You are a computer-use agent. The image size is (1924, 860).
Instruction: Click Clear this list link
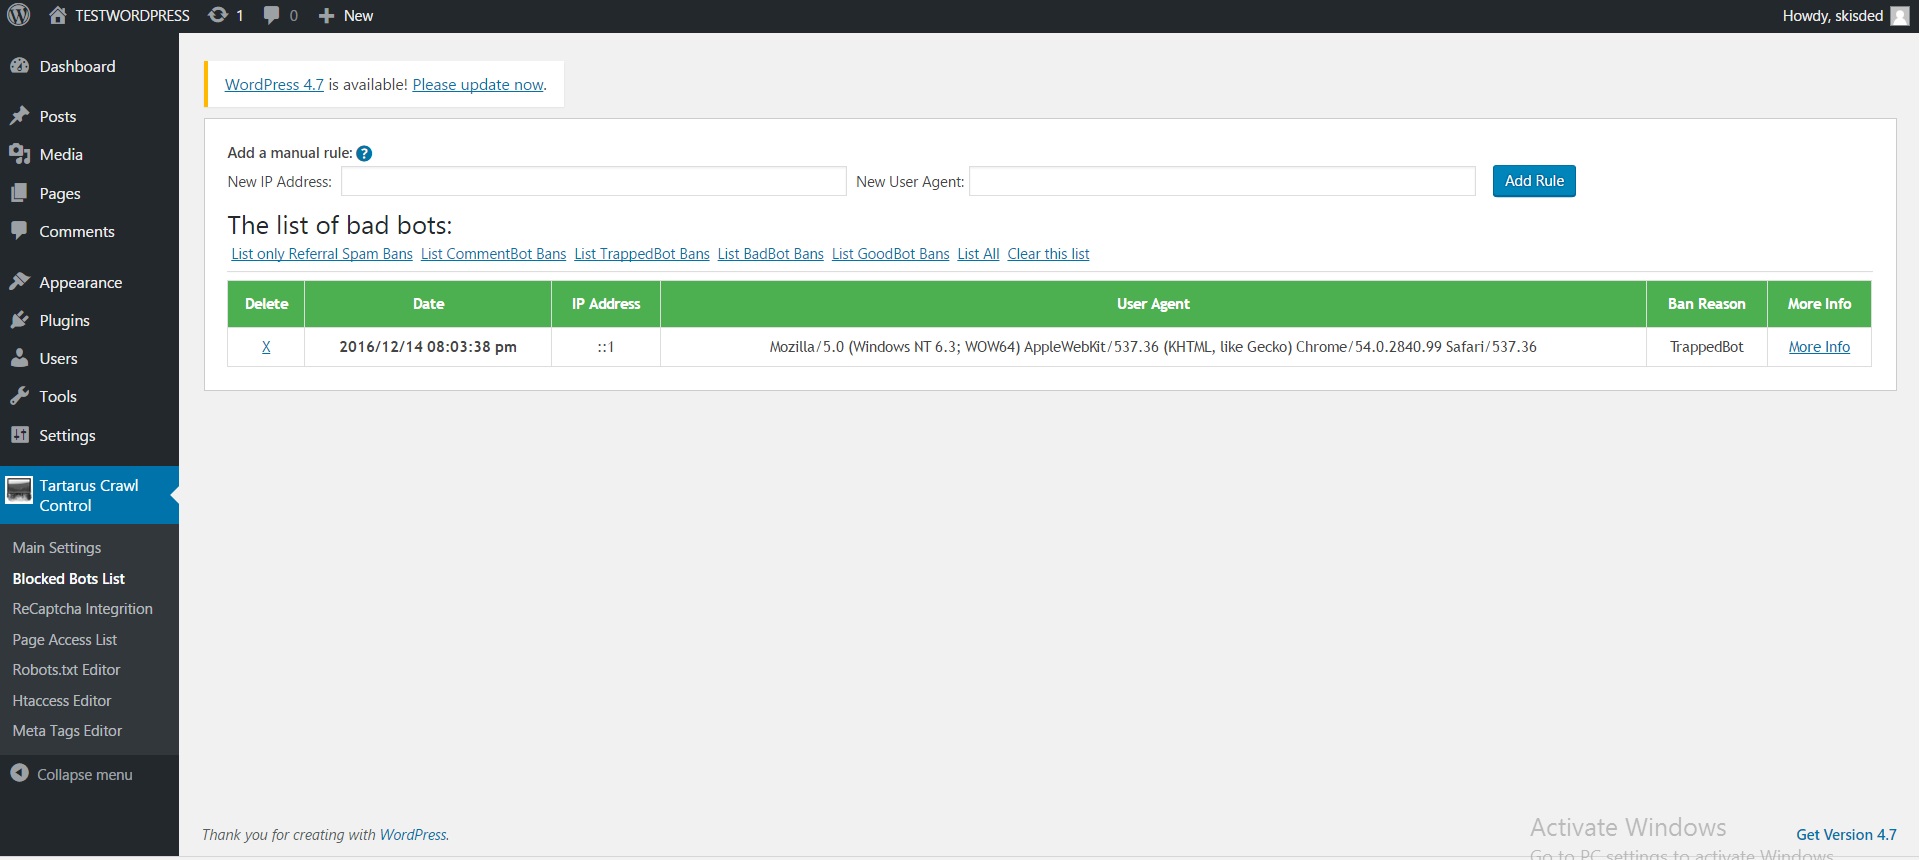(x=1048, y=254)
